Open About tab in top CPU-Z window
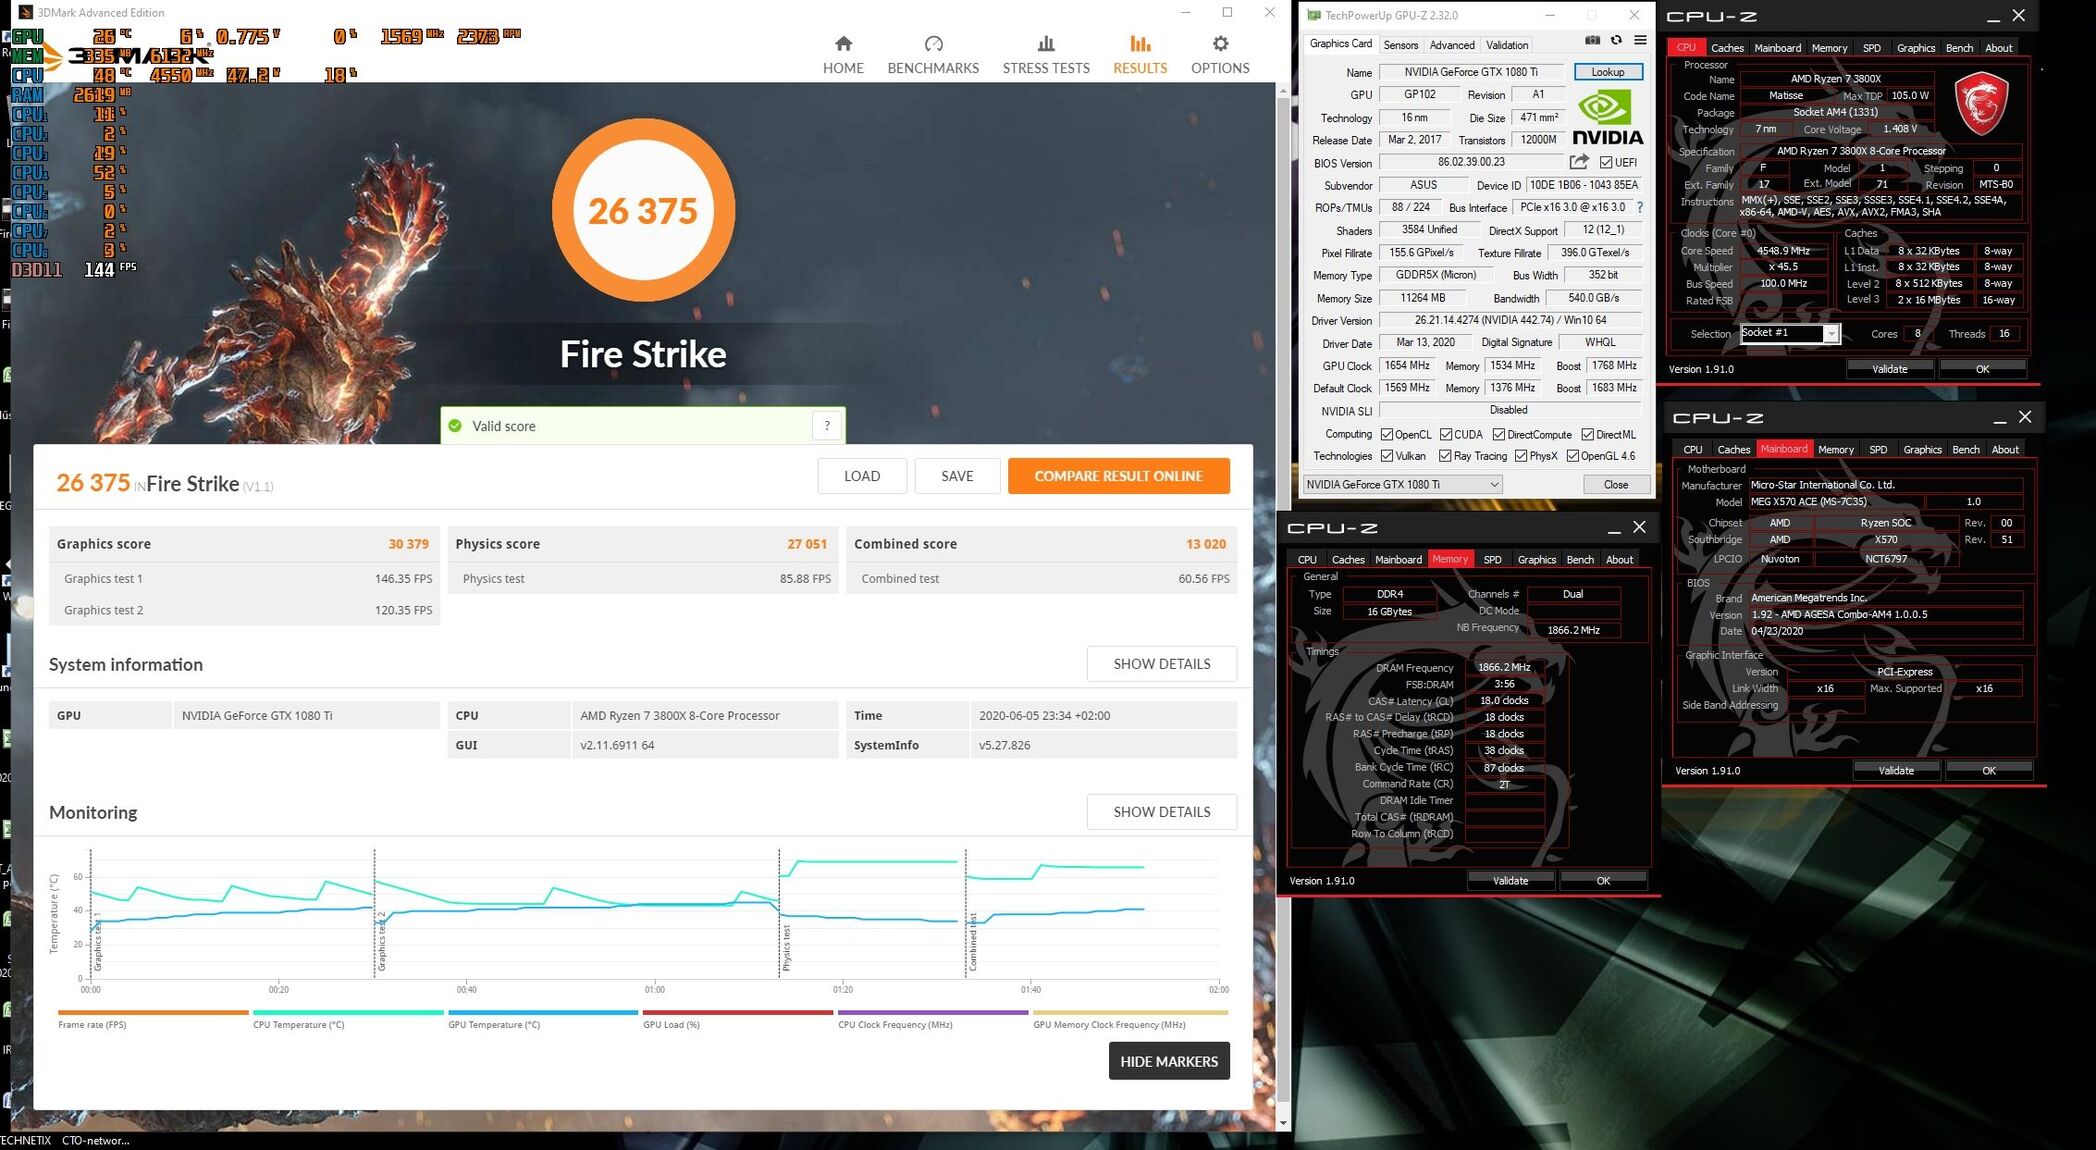 (x=1998, y=48)
